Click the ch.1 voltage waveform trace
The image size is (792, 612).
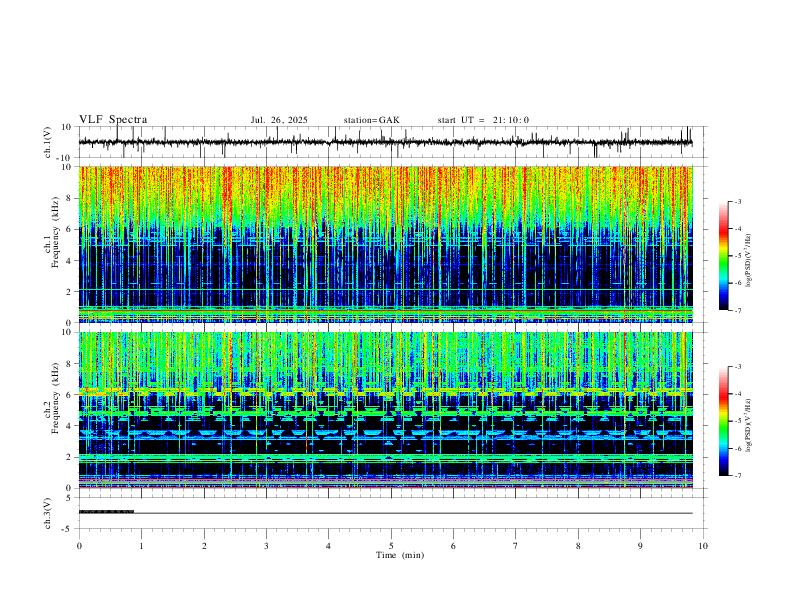click(x=385, y=142)
